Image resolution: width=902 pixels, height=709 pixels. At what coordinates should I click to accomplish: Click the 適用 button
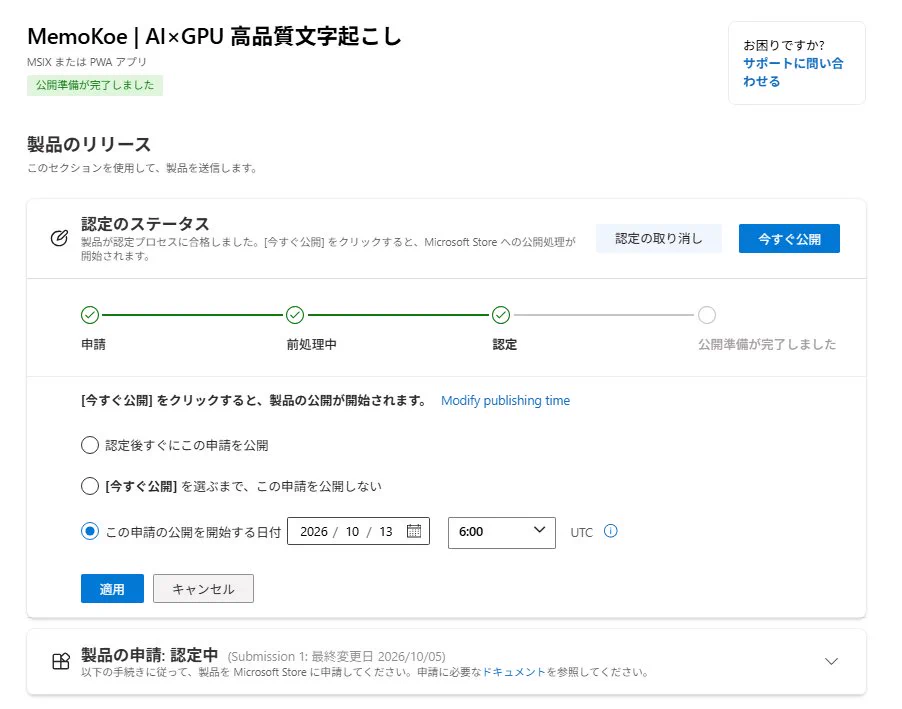[112, 588]
